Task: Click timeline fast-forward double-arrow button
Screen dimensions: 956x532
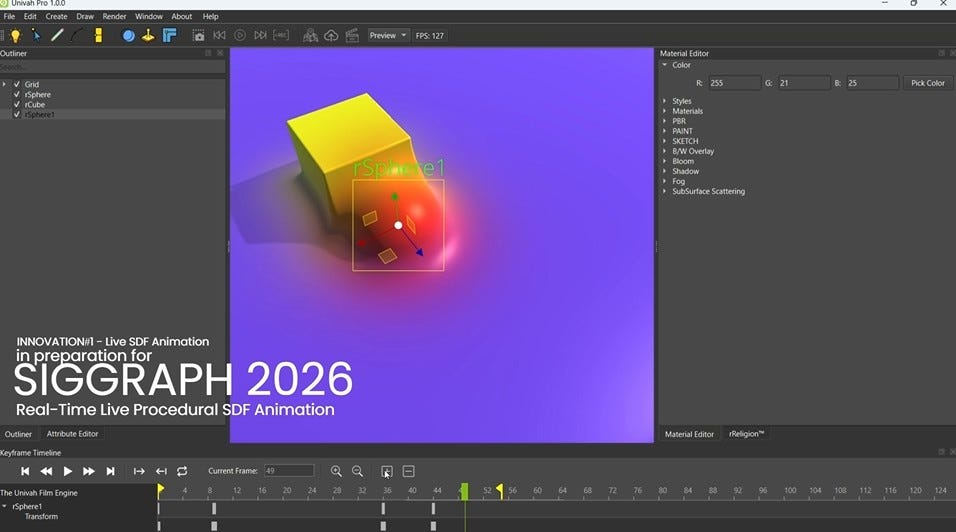Action: coord(88,471)
